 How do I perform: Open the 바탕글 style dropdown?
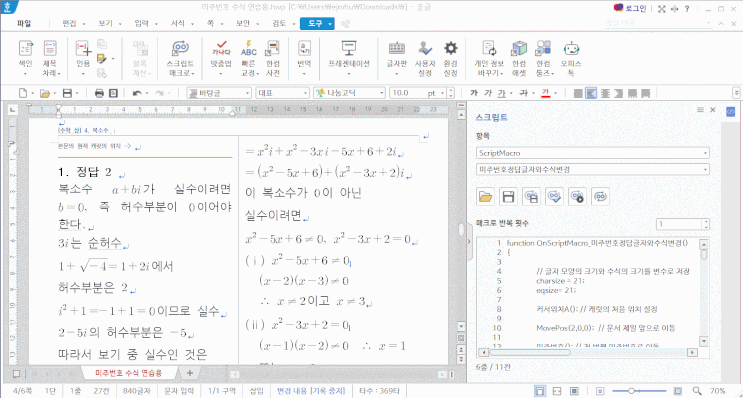click(x=219, y=93)
